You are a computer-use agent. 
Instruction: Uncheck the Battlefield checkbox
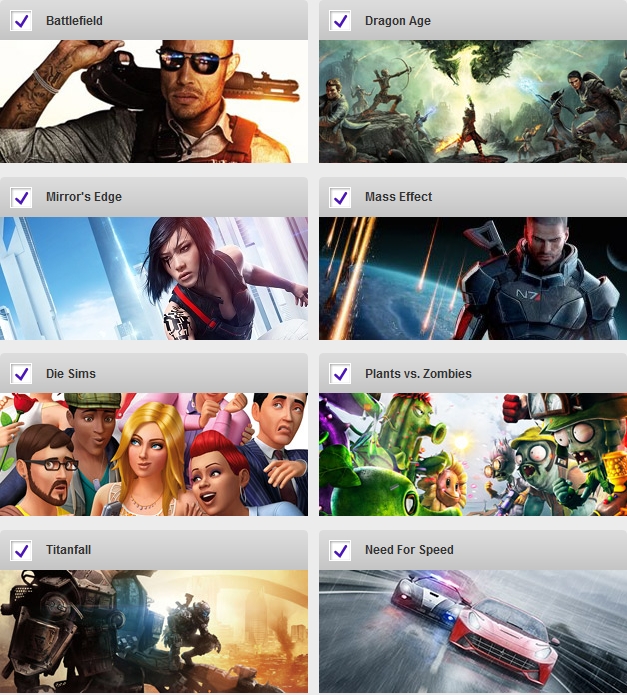coord(21,21)
